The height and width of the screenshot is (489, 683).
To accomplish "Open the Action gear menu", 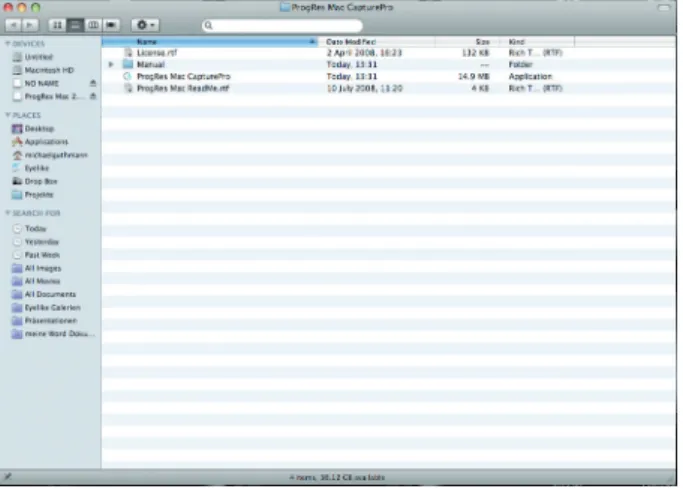I will pos(145,25).
